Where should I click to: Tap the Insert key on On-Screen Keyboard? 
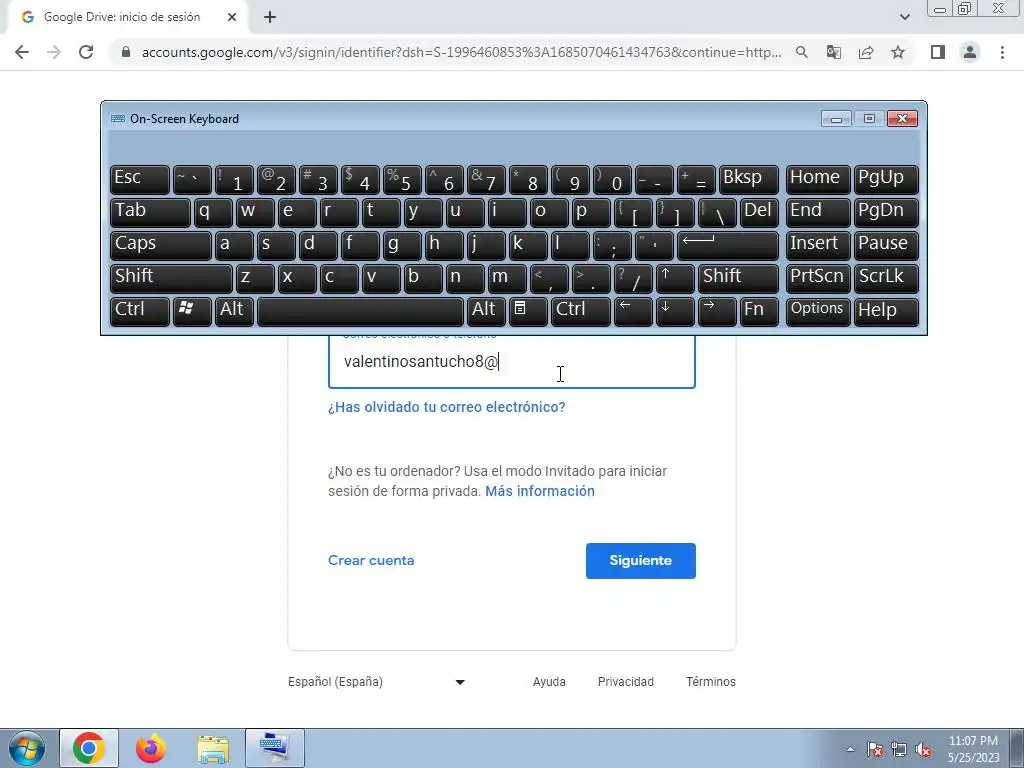[818, 245]
